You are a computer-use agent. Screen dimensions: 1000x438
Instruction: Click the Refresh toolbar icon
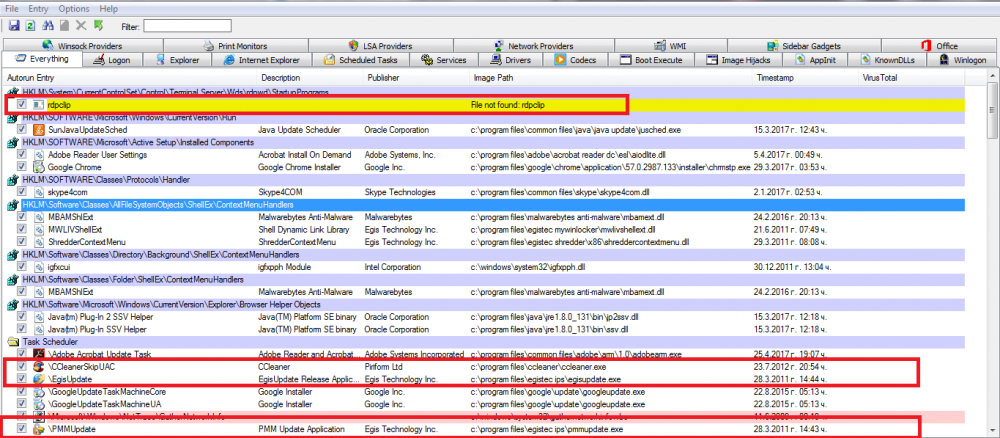[x=30, y=26]
